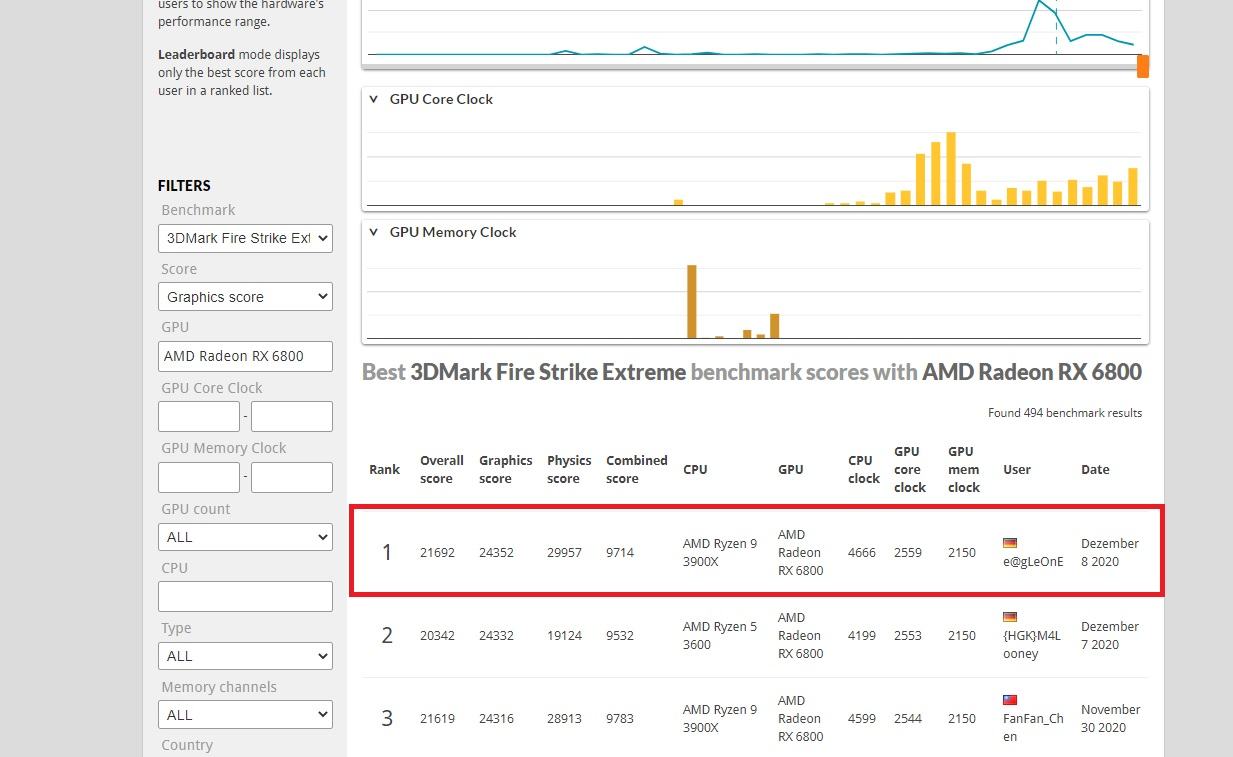
Task: Collapse the GPU Memory Clock chart panel
Action: 374,232
